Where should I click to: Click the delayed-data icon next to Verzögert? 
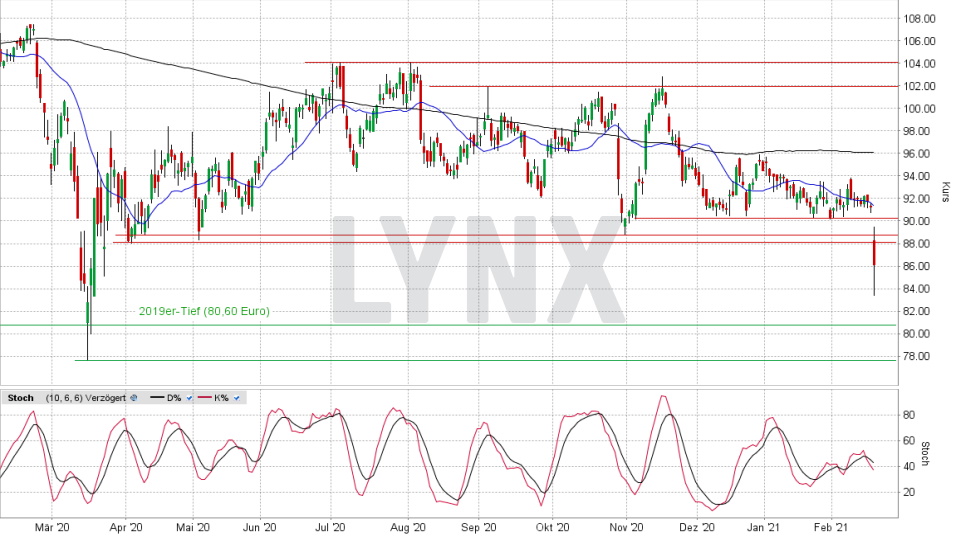134,398
